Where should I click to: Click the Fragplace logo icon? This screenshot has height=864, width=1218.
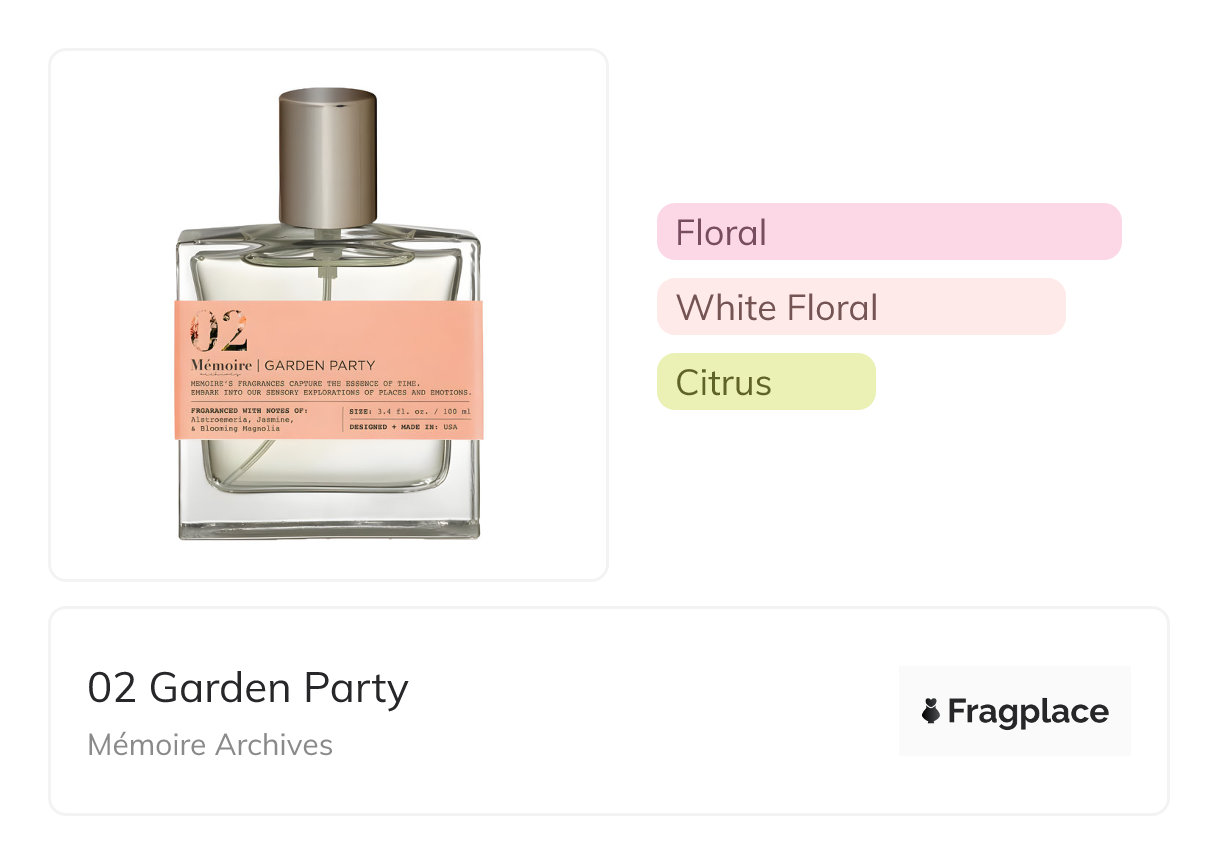(x=931, y=712)
